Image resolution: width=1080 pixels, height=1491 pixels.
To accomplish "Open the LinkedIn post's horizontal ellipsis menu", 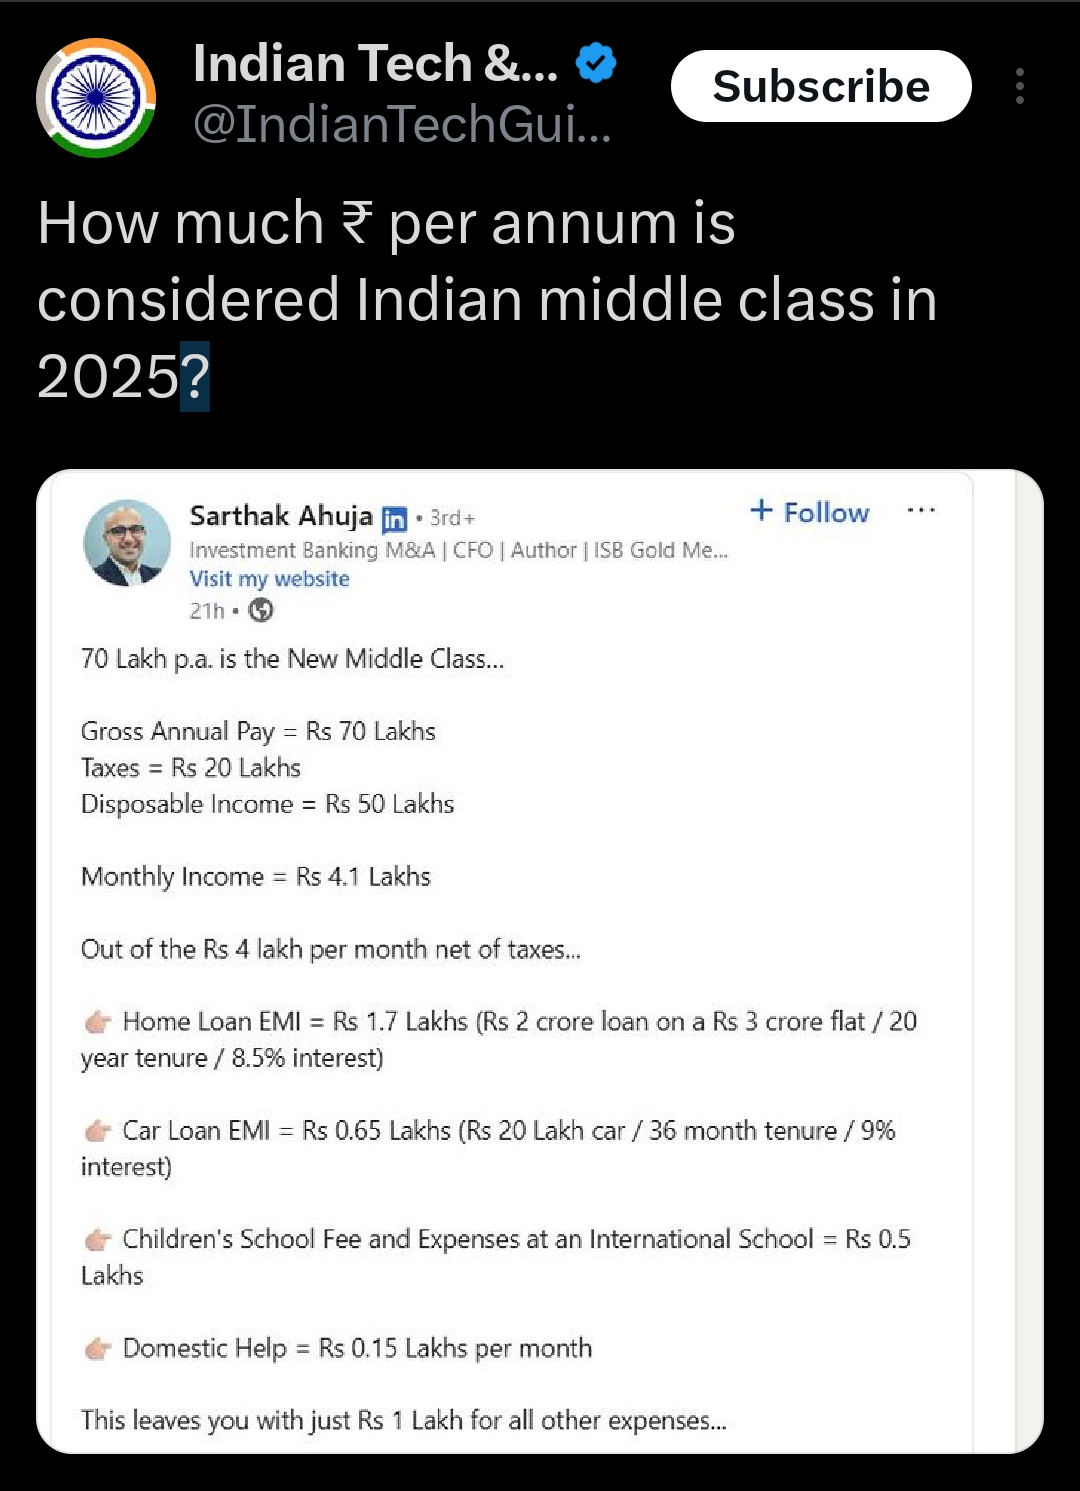I will coord(921,511).
